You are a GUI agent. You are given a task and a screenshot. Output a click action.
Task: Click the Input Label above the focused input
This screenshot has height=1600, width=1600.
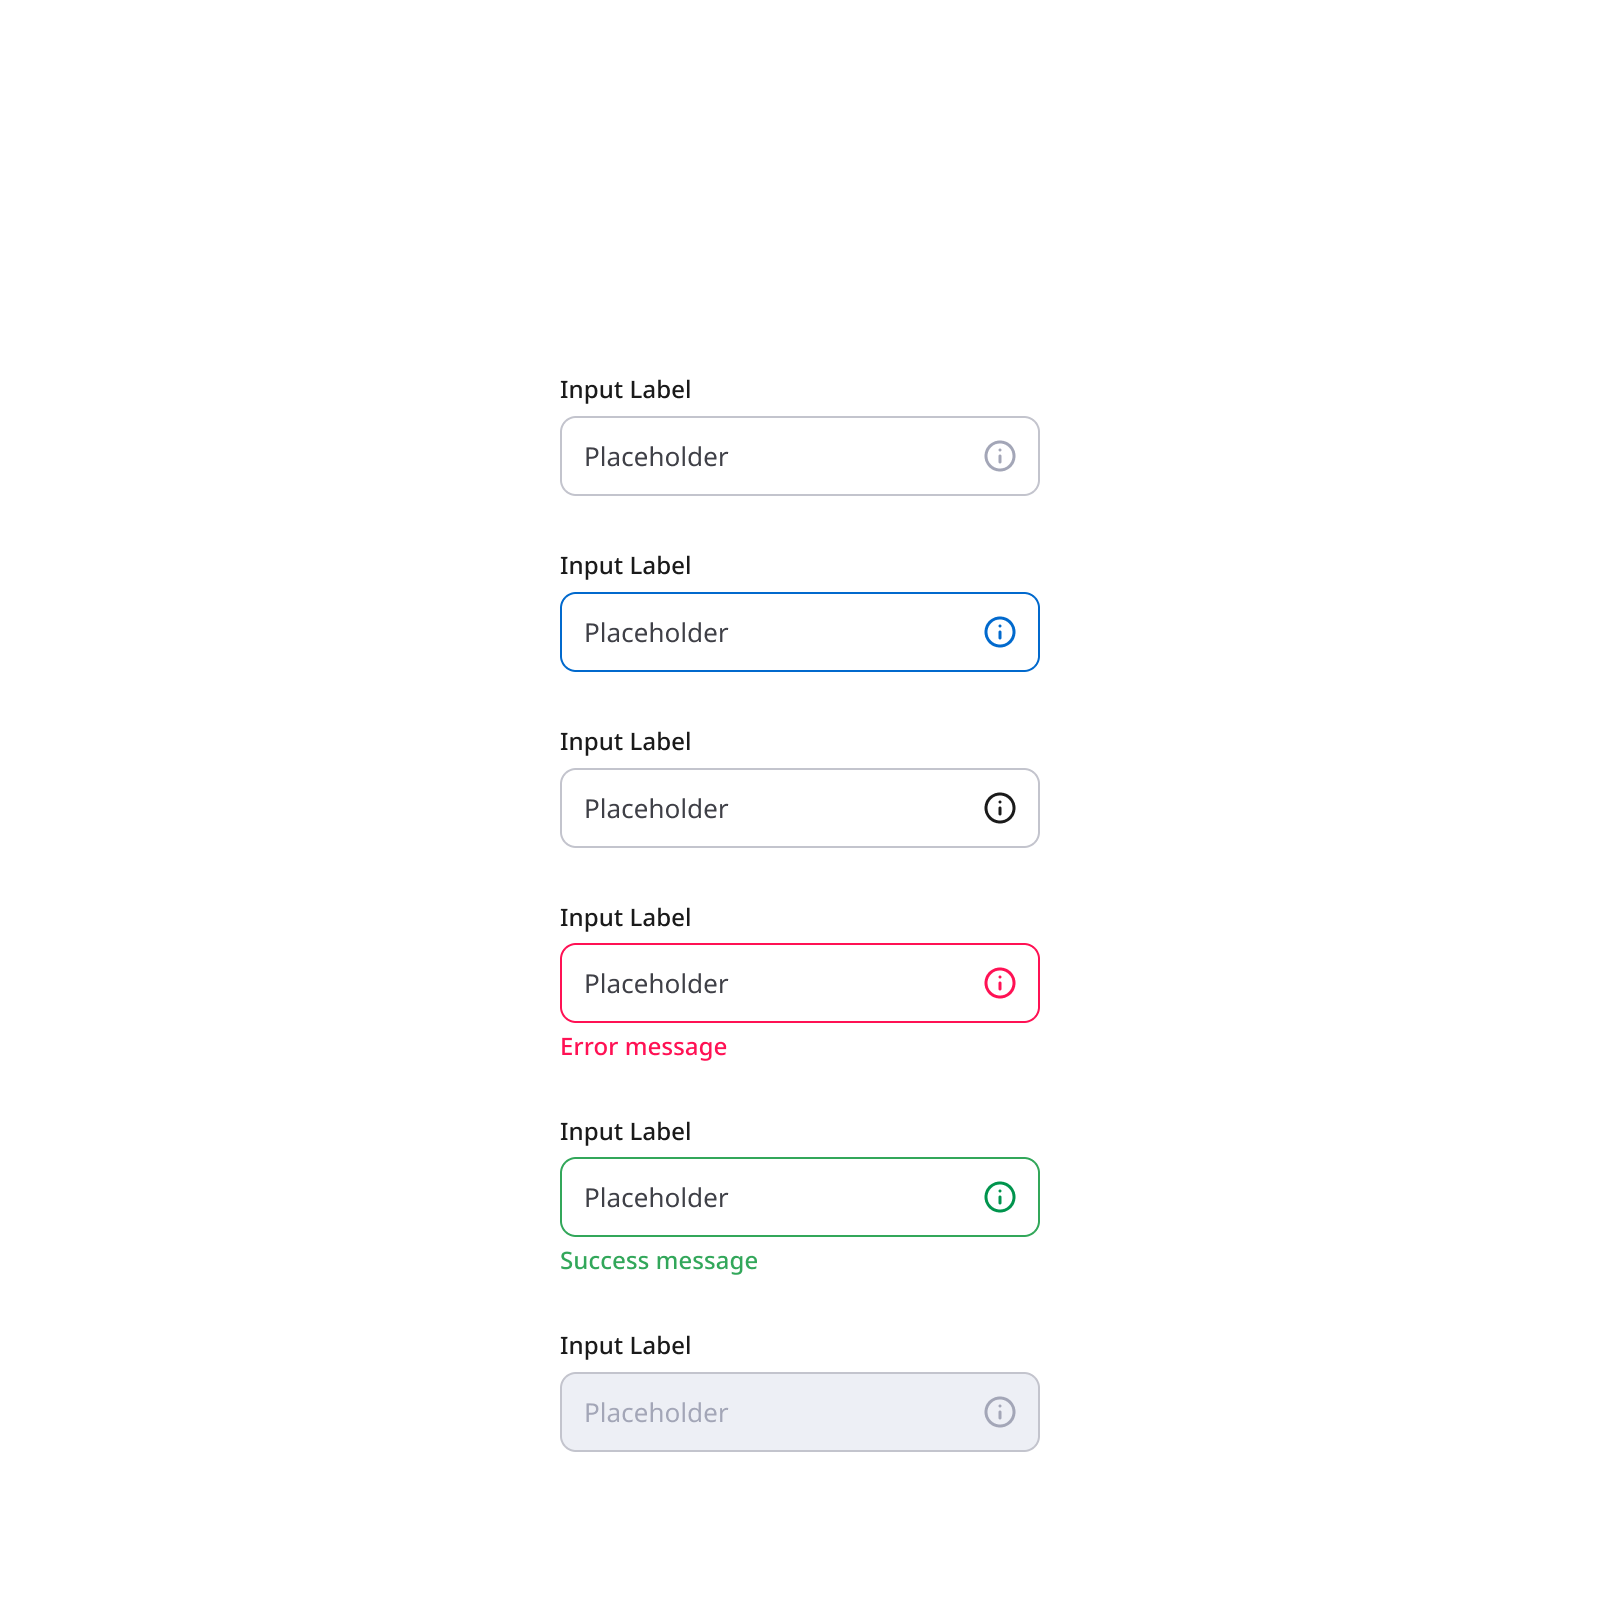click(625, 565)
